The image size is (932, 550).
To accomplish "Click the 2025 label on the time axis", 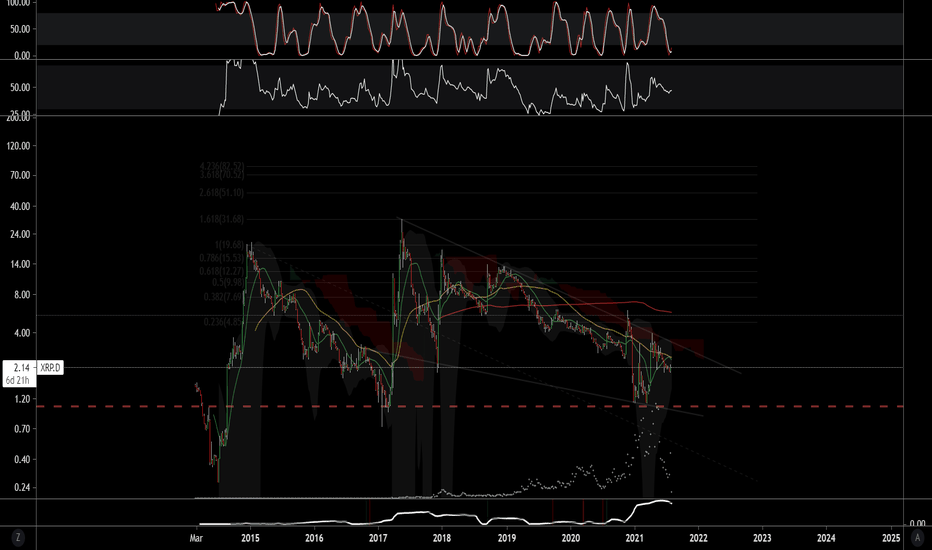I will (x=891, y=538).
